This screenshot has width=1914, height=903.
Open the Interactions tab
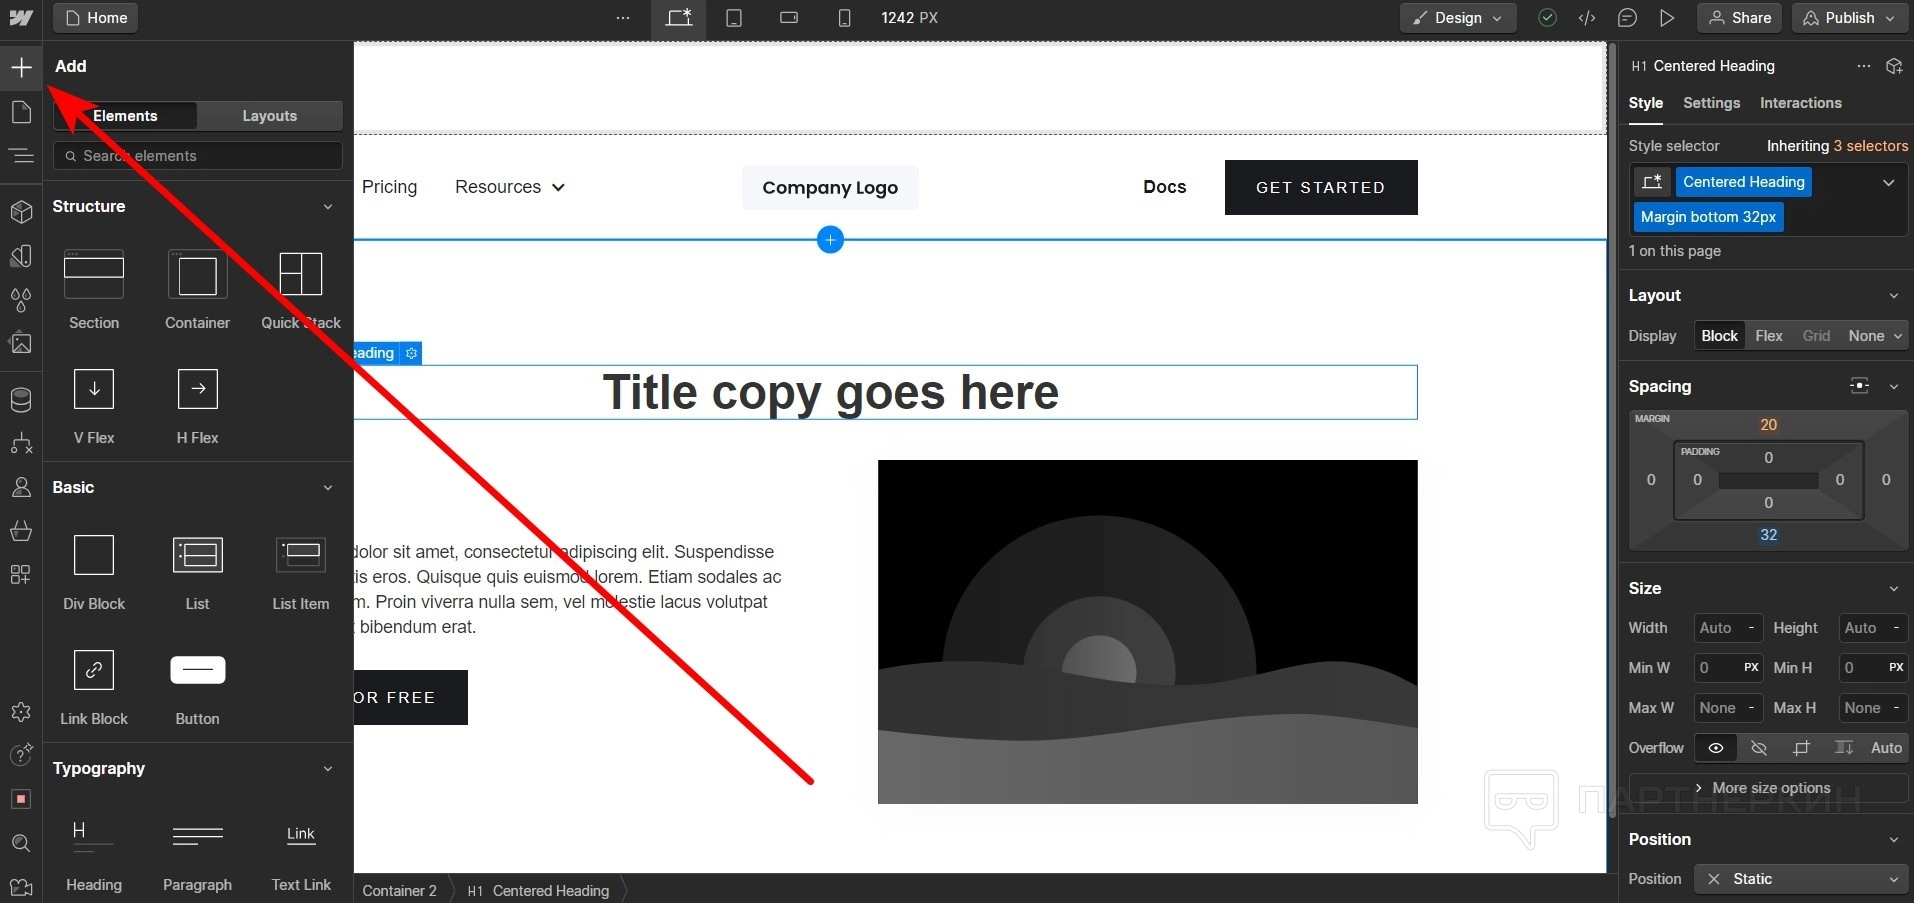click(1800, 103)
